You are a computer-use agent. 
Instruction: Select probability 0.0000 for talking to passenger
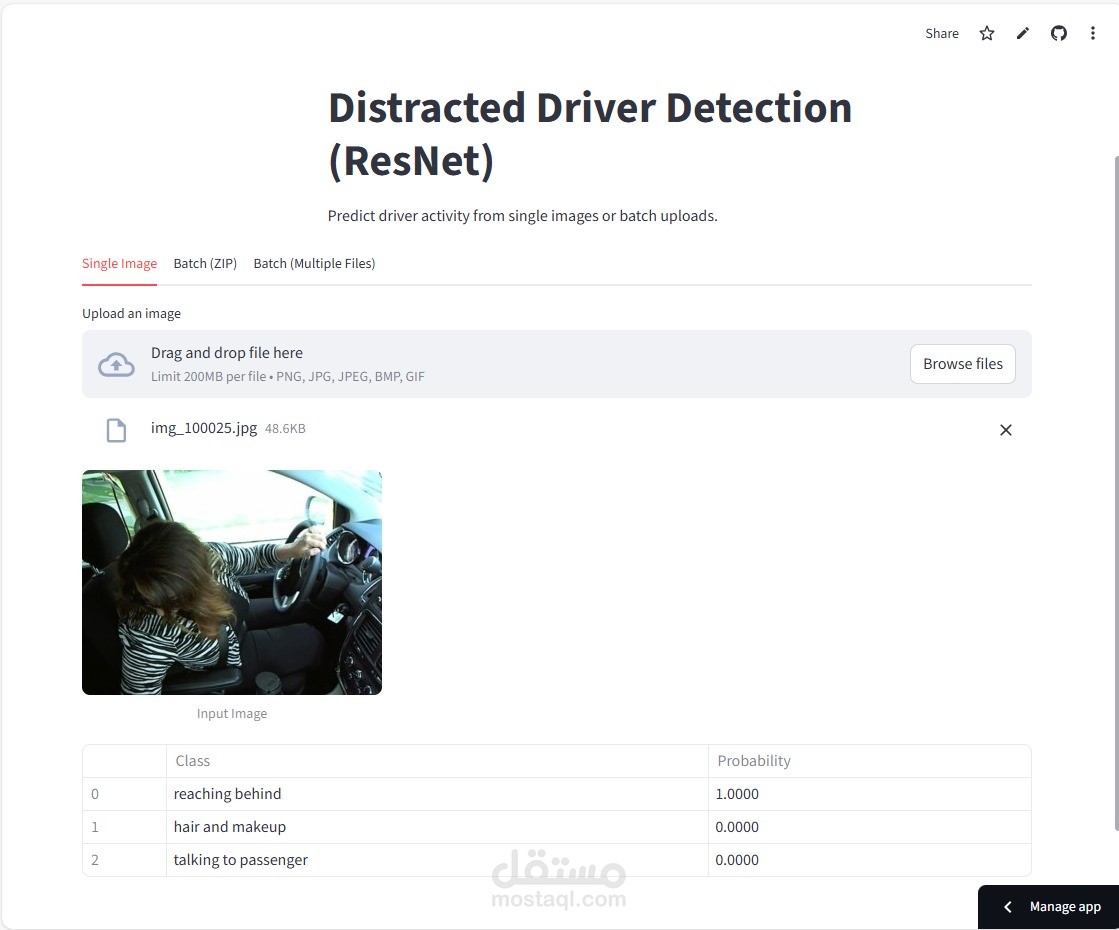(869, 859)
